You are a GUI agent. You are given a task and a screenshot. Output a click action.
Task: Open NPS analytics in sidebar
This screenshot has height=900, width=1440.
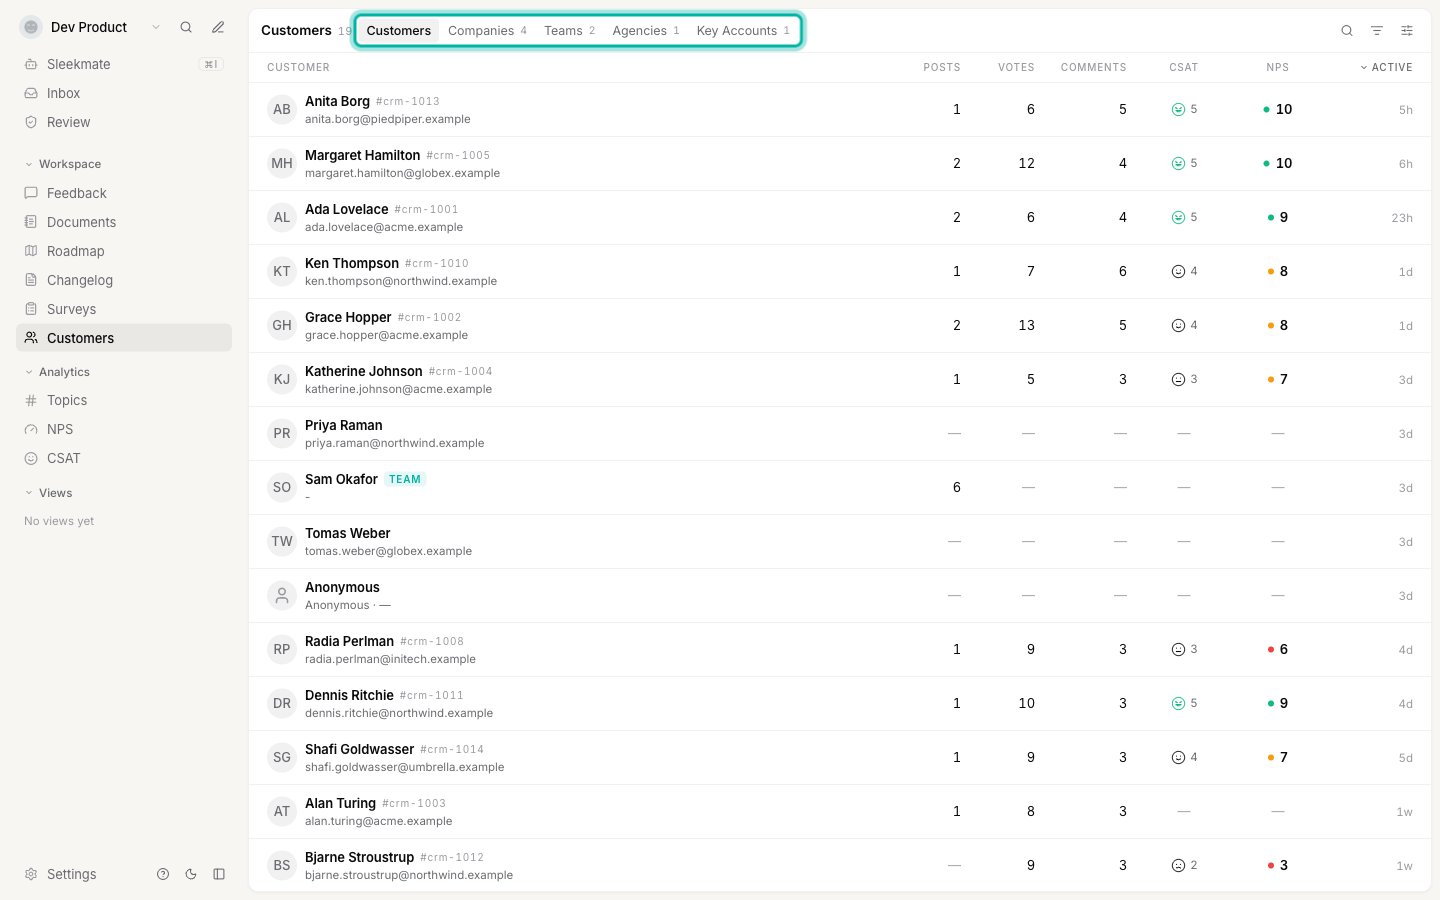click(124, 429)
